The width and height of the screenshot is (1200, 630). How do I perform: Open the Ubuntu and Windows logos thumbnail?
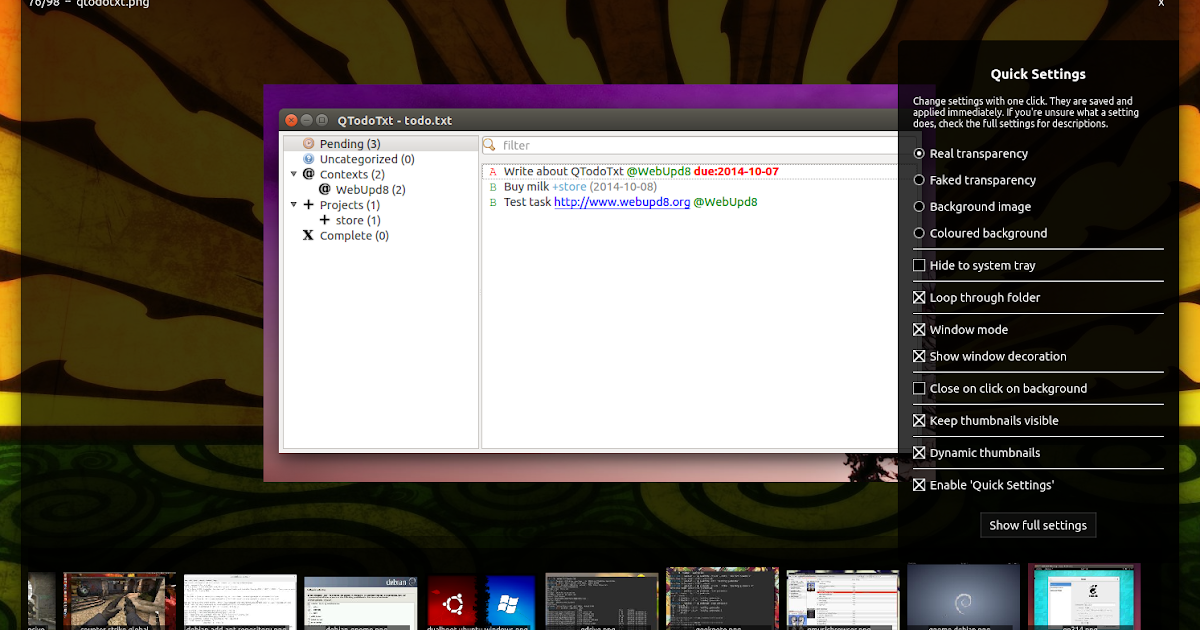tap(482, 602)
